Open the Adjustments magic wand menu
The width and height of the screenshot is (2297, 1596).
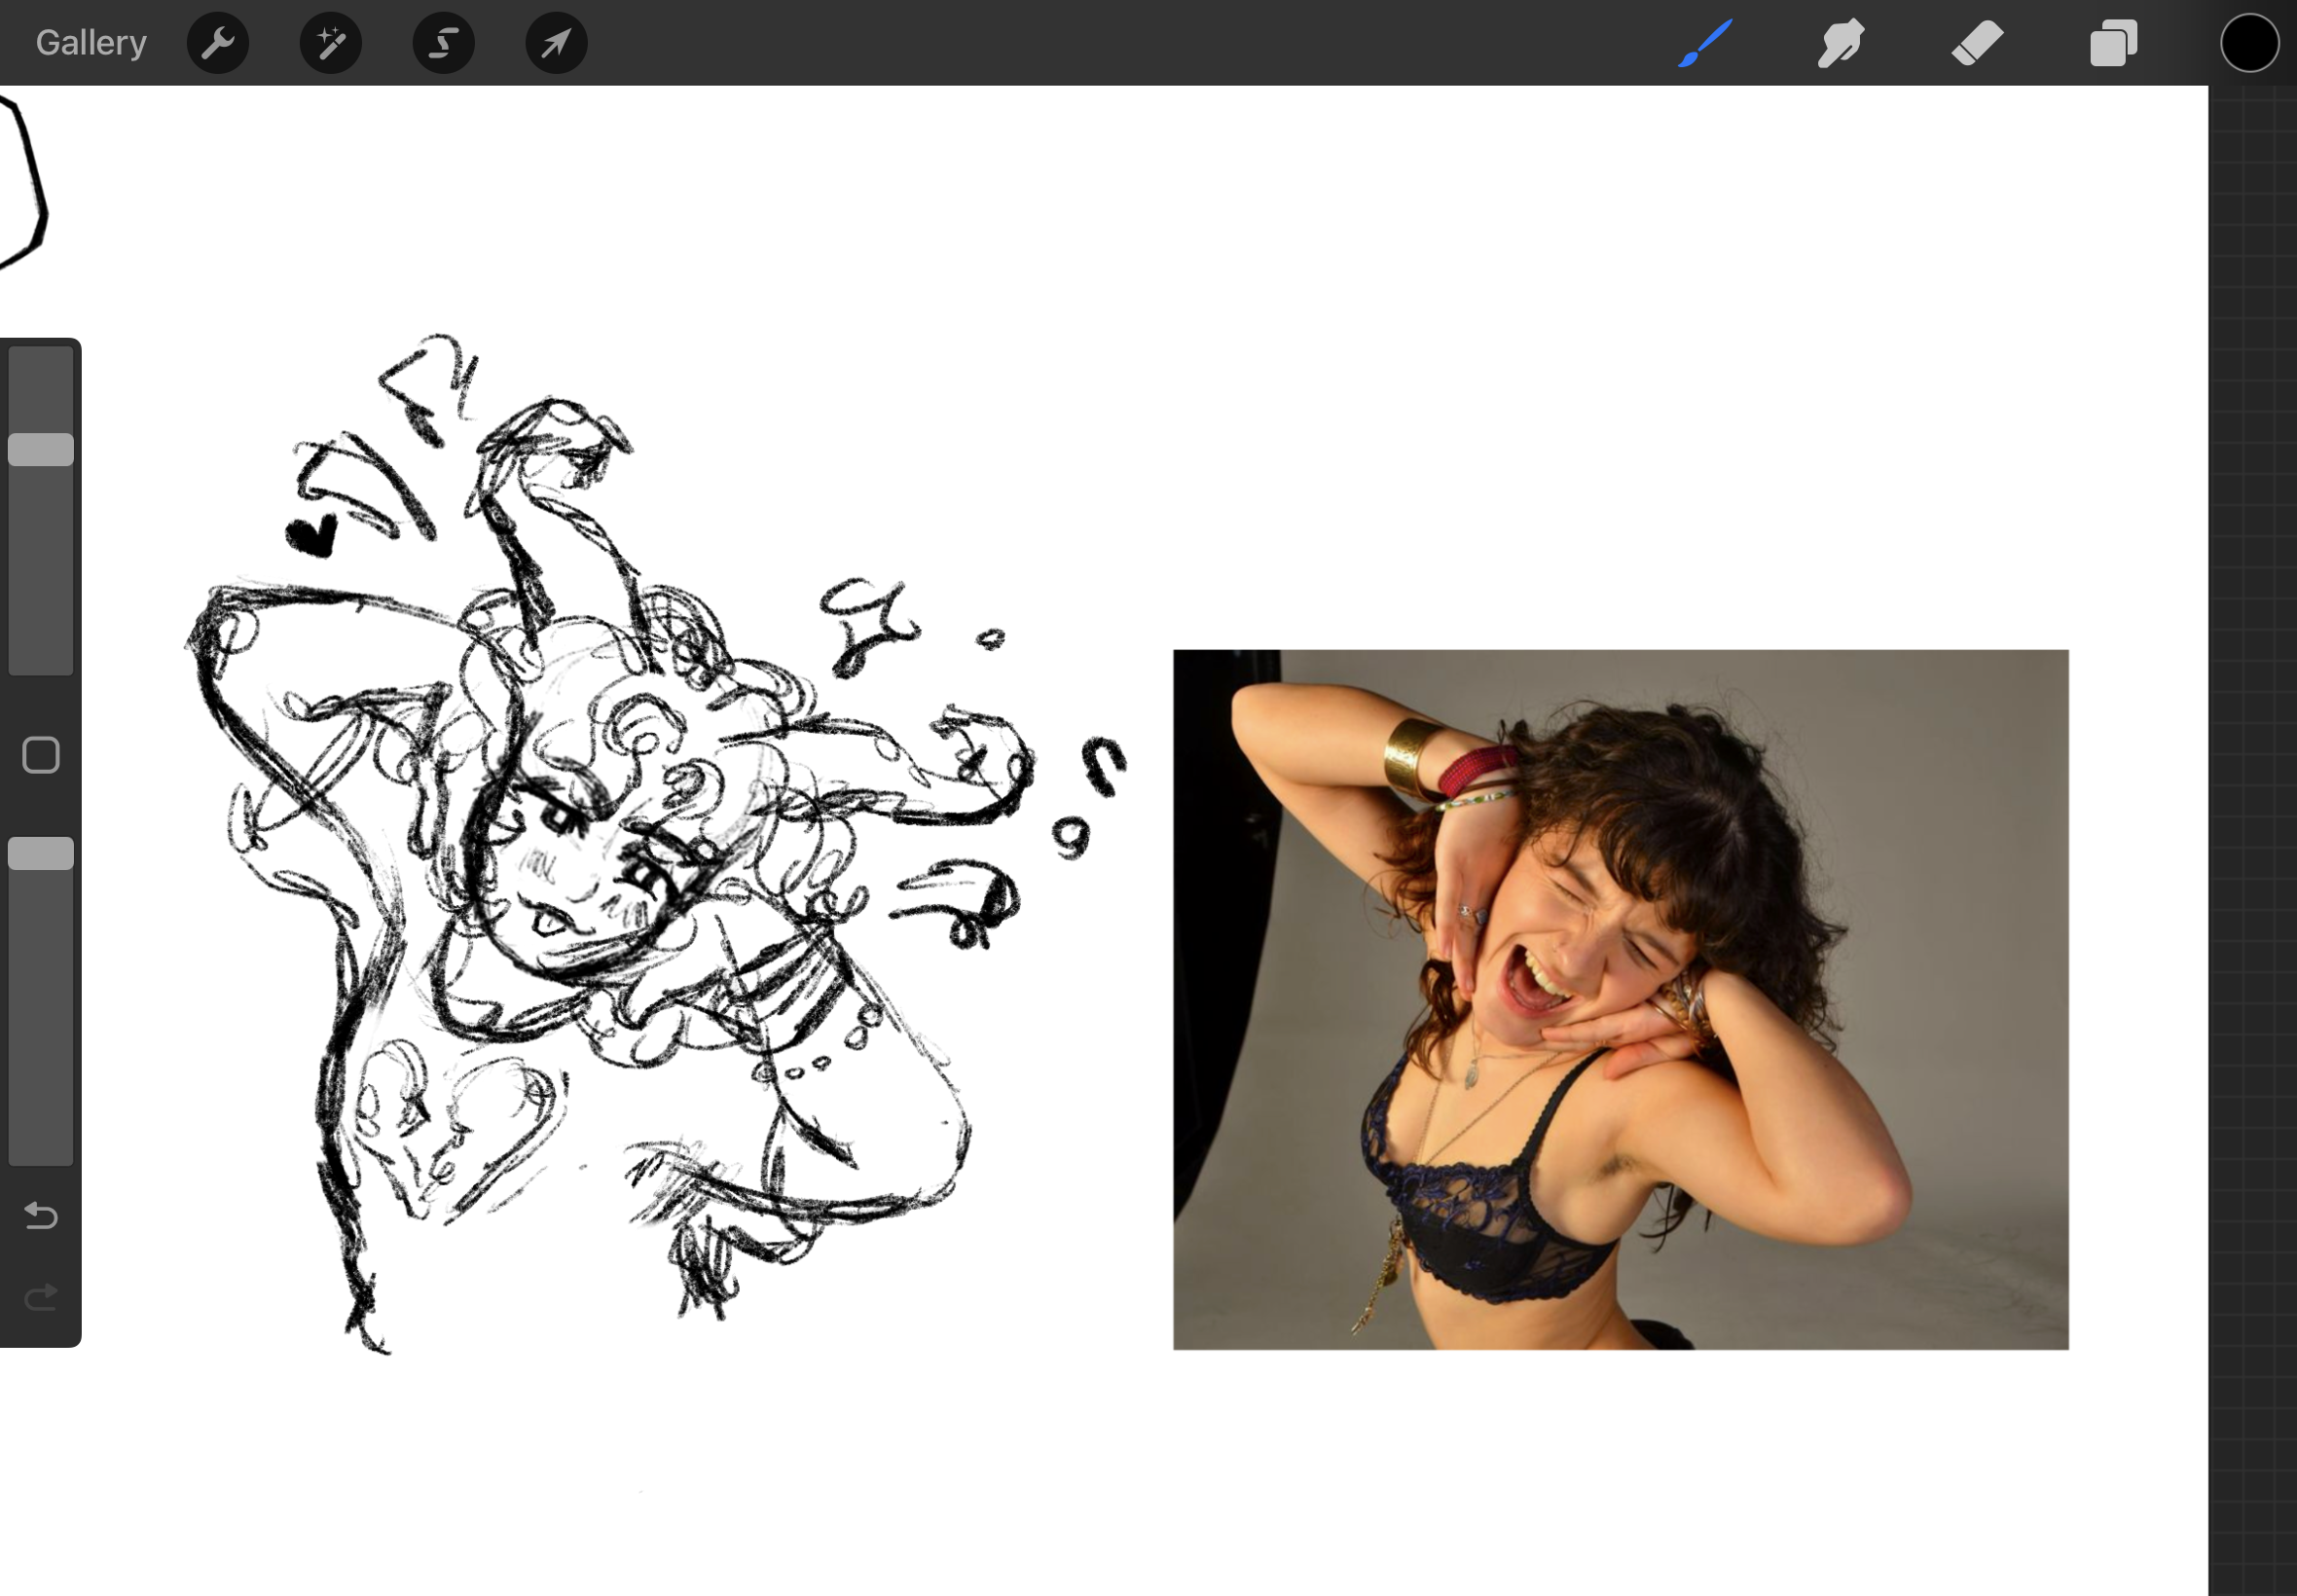(331, 43)
